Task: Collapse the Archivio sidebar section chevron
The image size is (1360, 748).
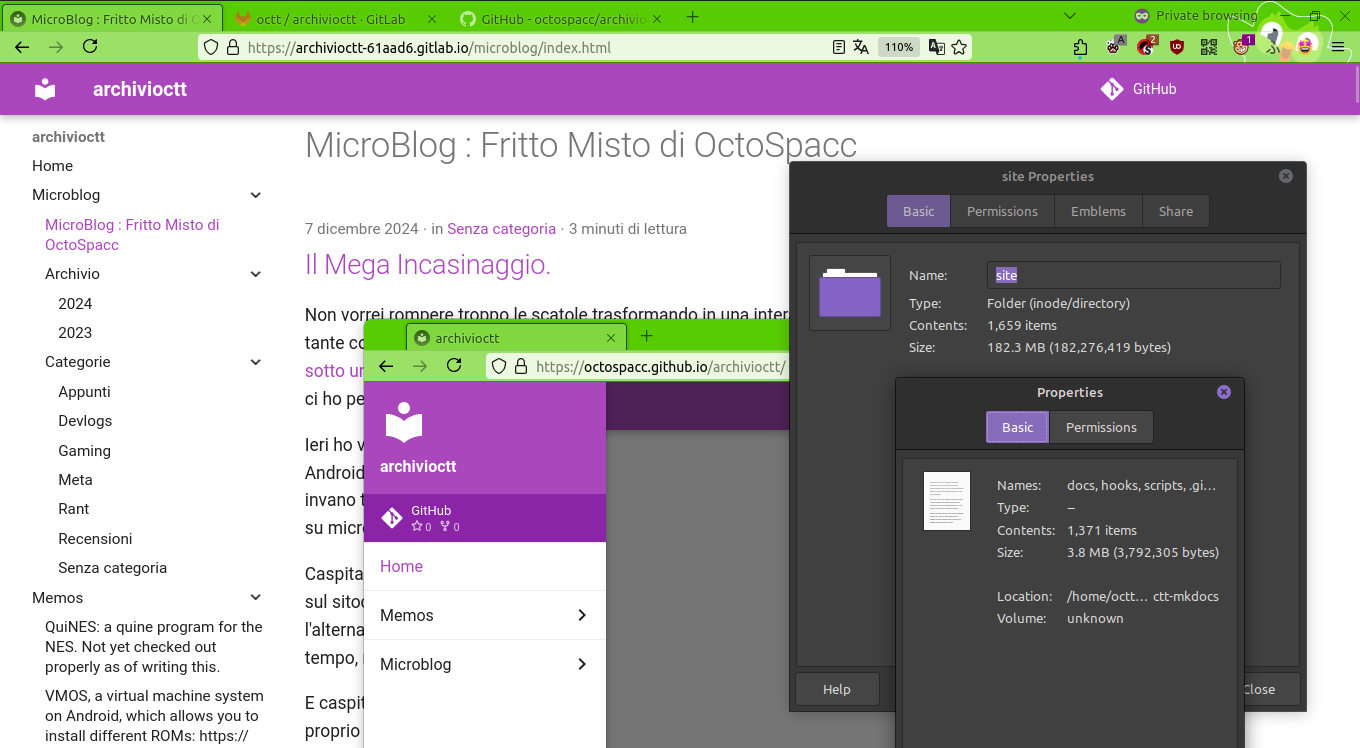Action: click(256, 274)
